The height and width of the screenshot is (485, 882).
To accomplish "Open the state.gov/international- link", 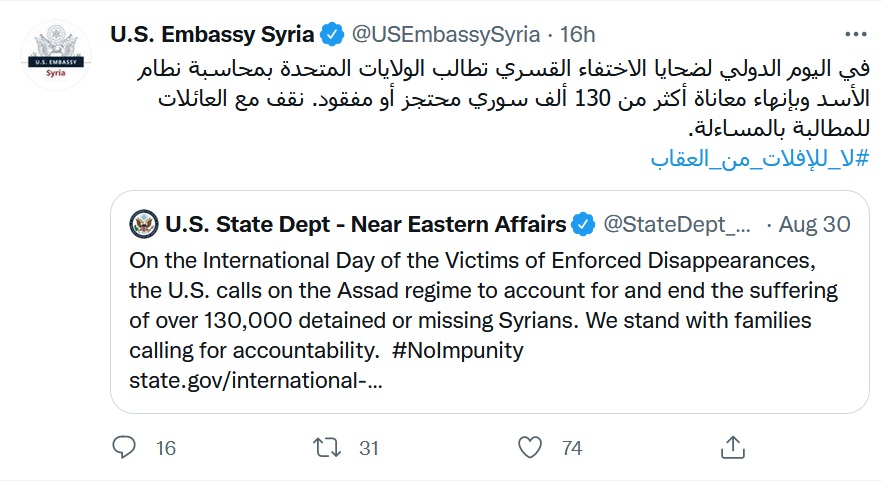I will 255,381.
